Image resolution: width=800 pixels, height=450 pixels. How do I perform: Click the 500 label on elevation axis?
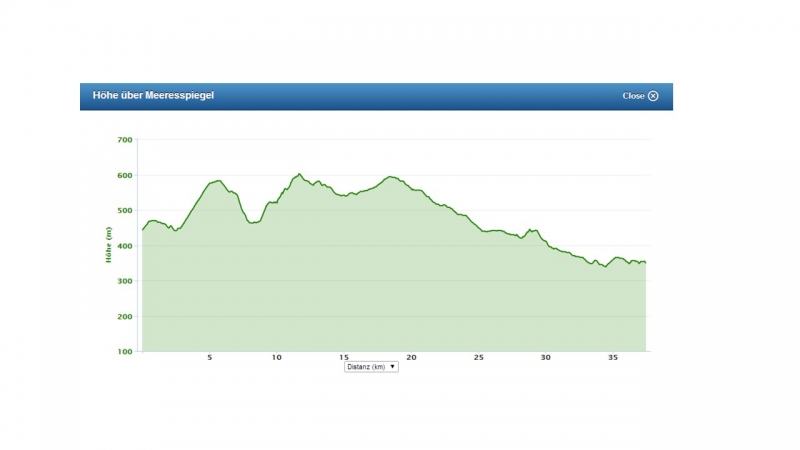pos(125,211)
